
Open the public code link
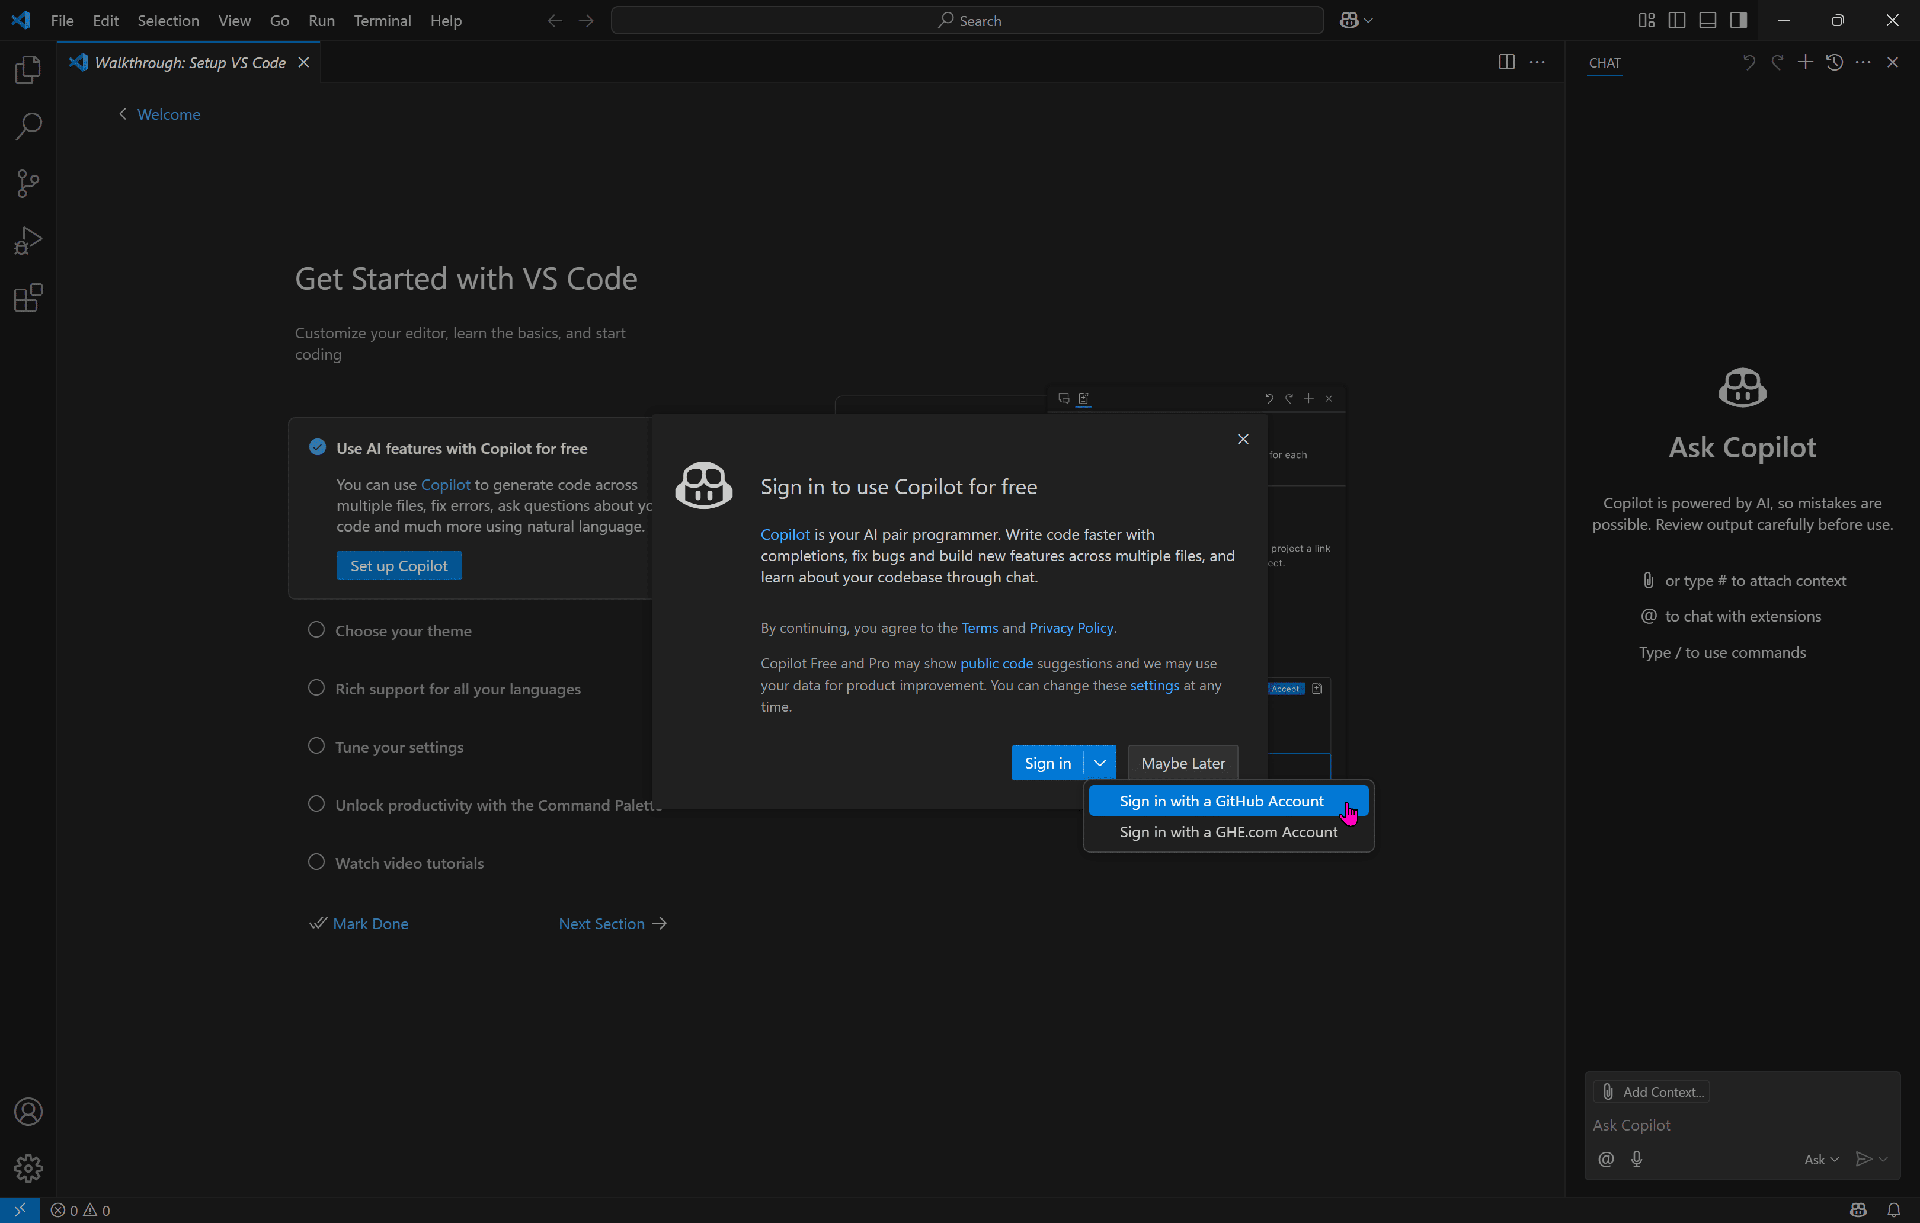(x=996, y=663)
